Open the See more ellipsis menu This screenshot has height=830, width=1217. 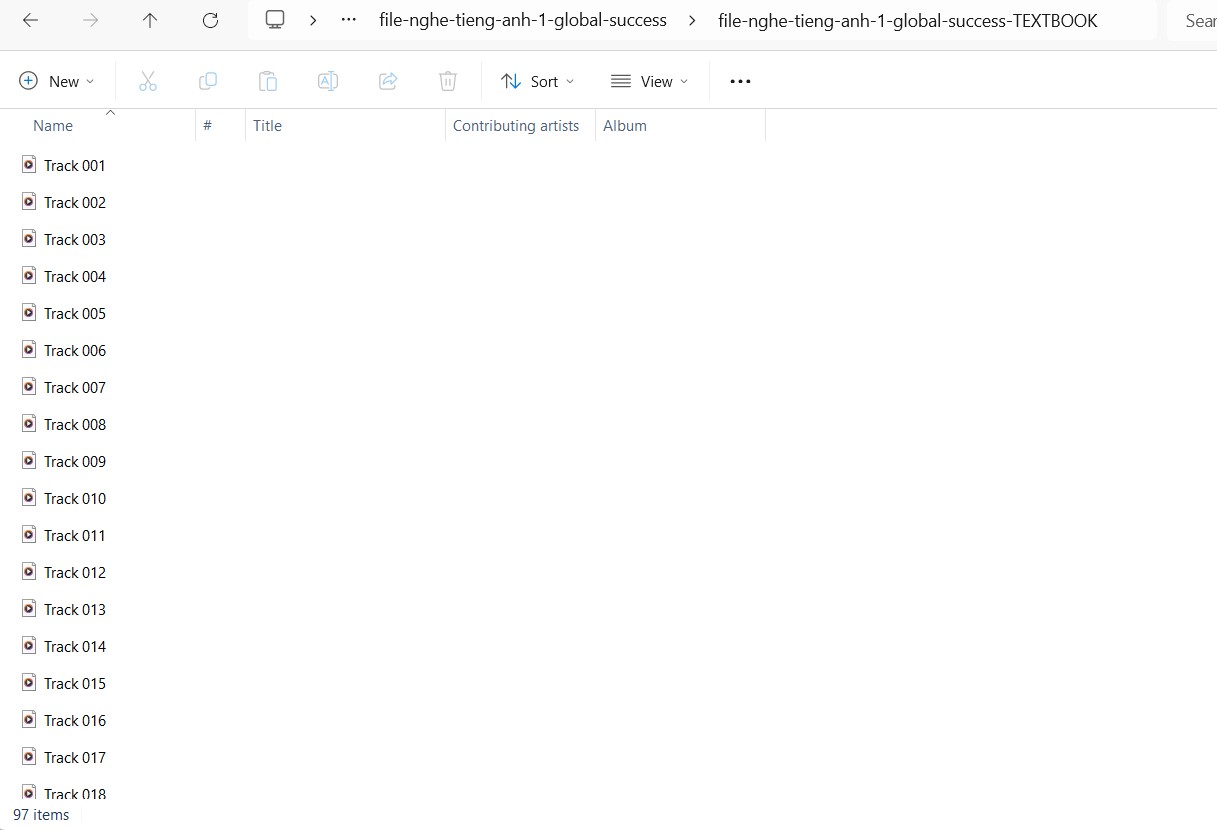click(x=739, y=81)
